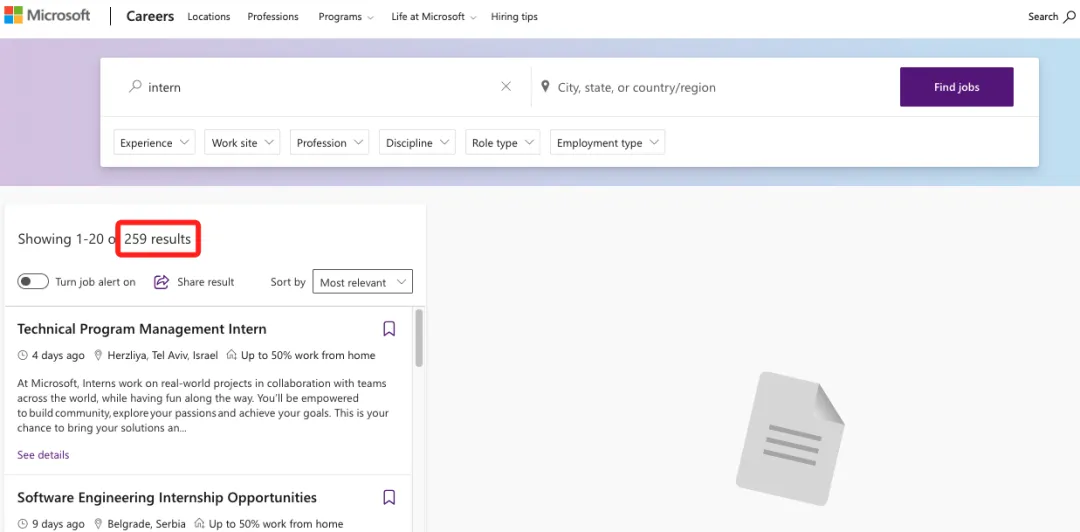Image resolution: width=1080 pixels, height=532 pixels.
Task: Click the clock icon next to 4 days ago
Action: [x=23, y=356]
